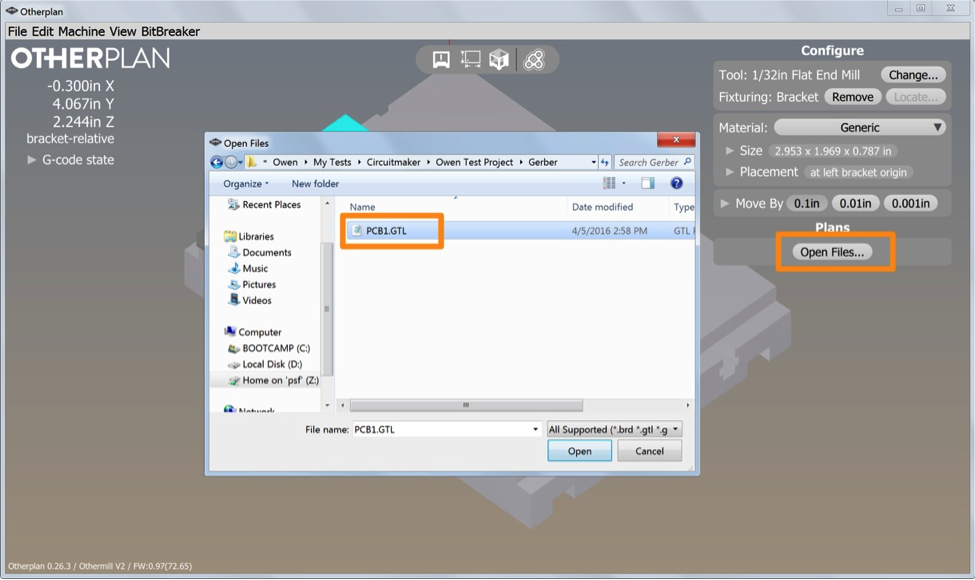Switch to the 3D cube view icon
The width and height of the screenshot is (975, 580).
499,60
